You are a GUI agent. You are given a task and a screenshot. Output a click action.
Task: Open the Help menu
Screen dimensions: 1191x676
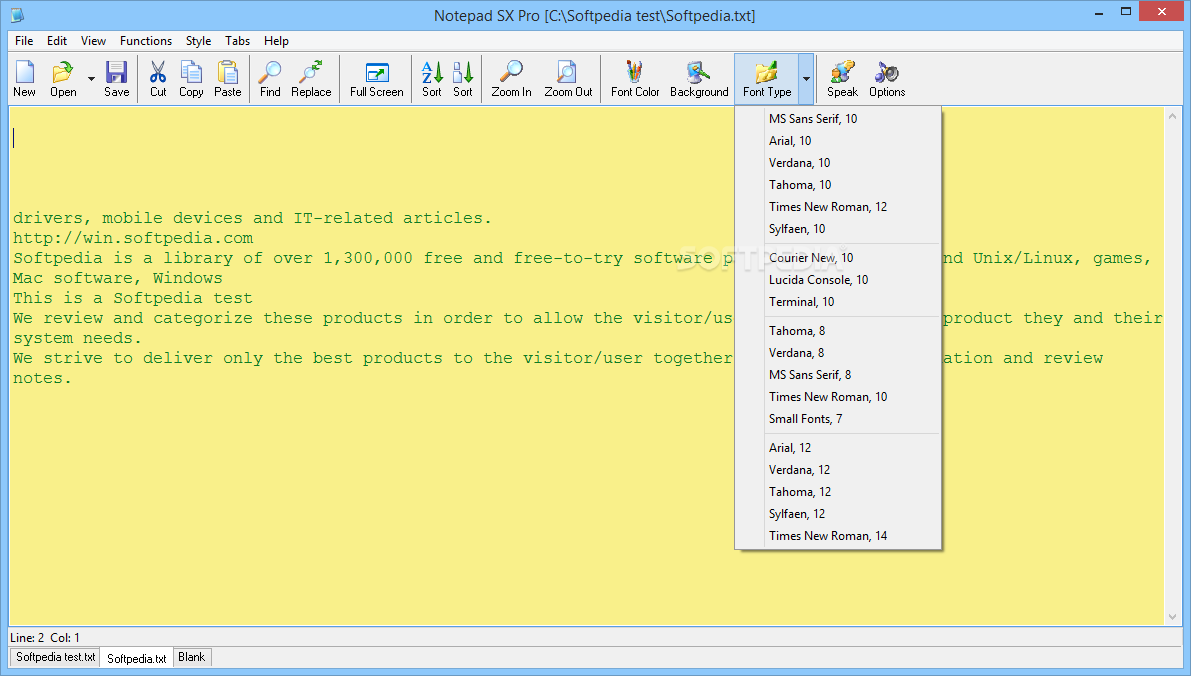pyautogui.click(x=276, y=41)
